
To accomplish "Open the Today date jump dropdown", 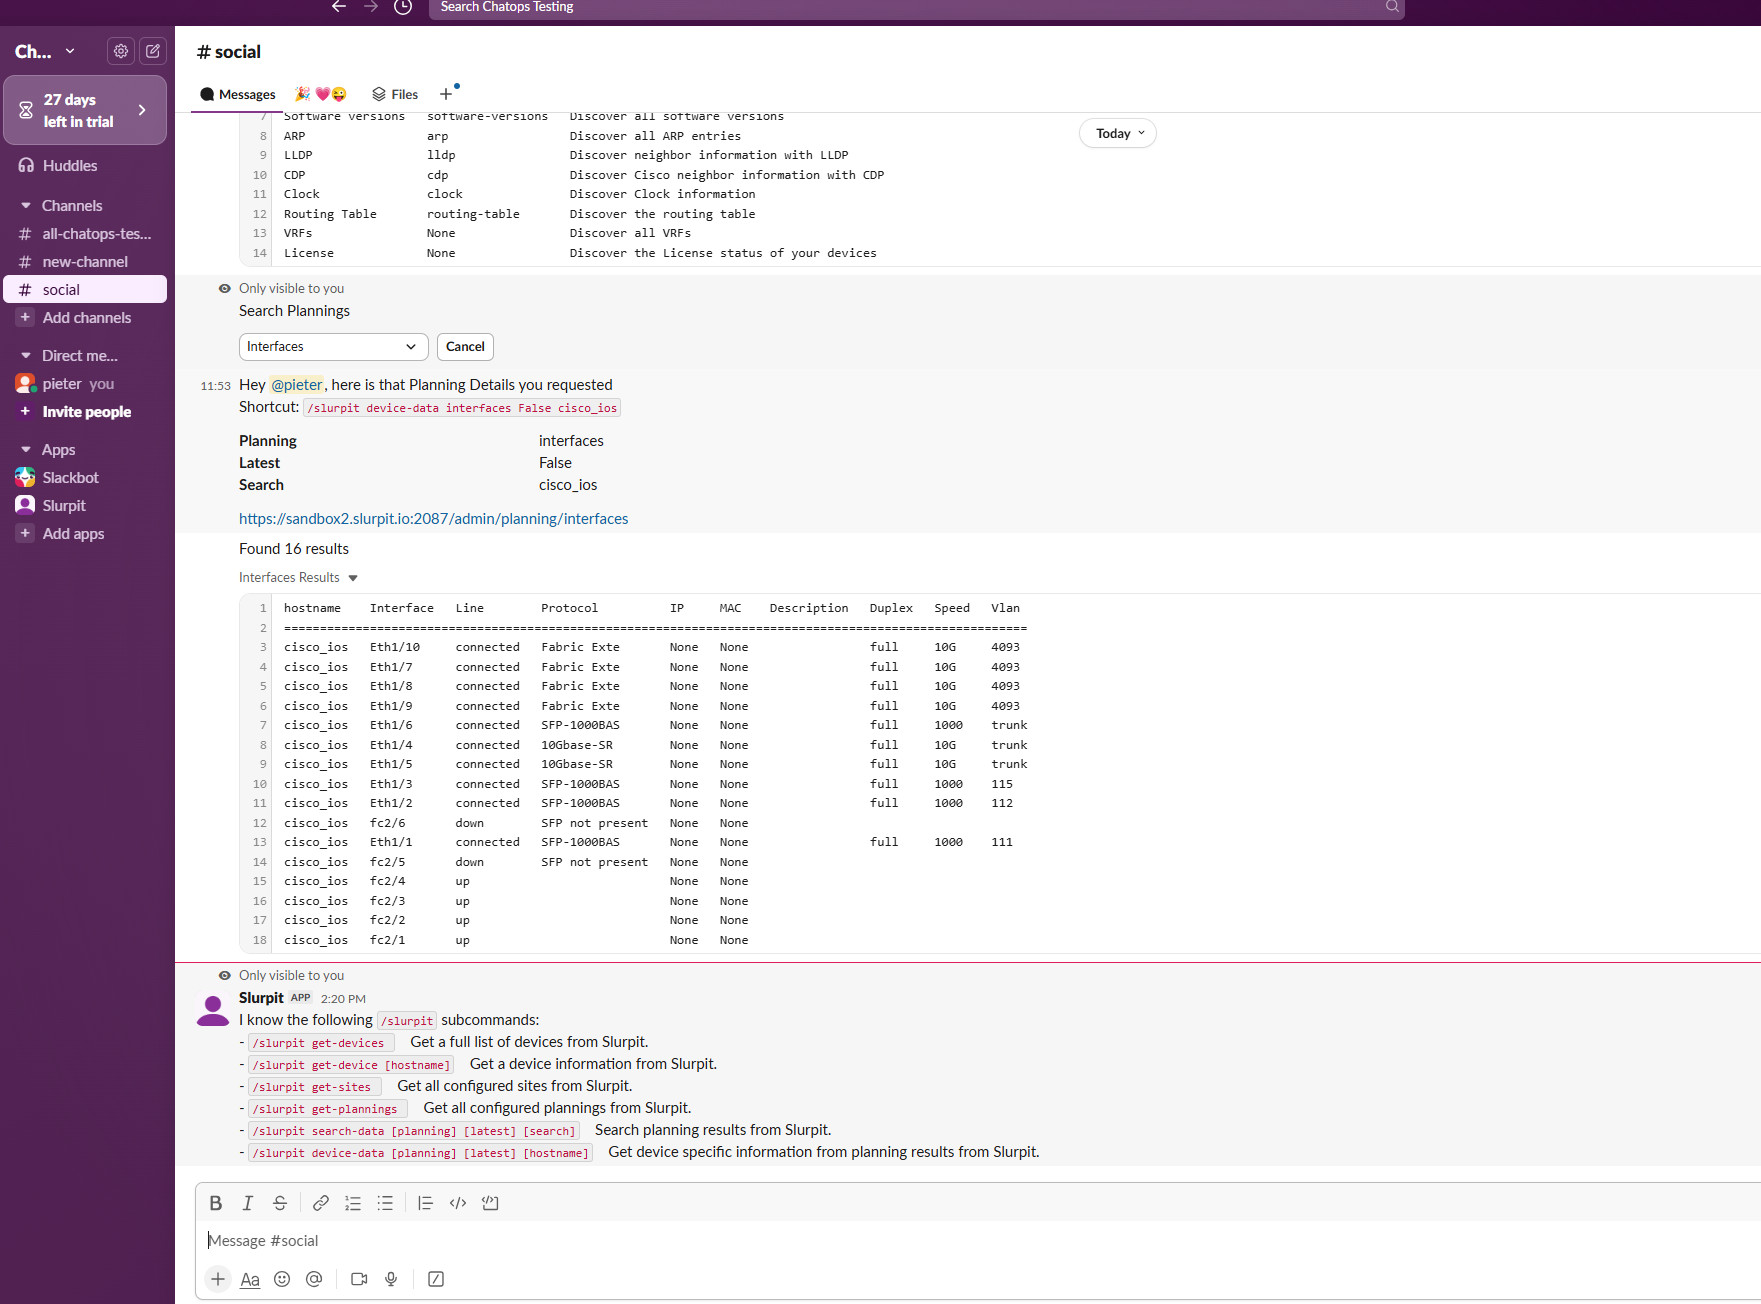I will (x=1118, y=134).
